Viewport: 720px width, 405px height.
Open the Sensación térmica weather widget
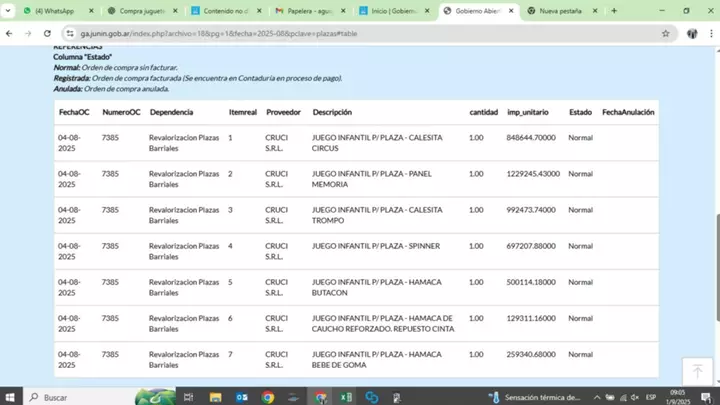pos(535,397)
